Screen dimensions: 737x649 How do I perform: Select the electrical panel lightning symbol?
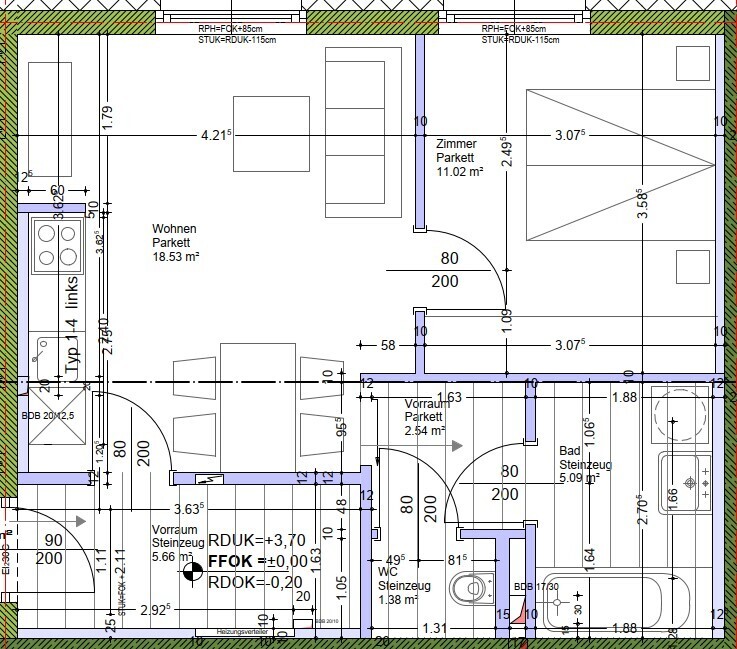coord(210,479)
